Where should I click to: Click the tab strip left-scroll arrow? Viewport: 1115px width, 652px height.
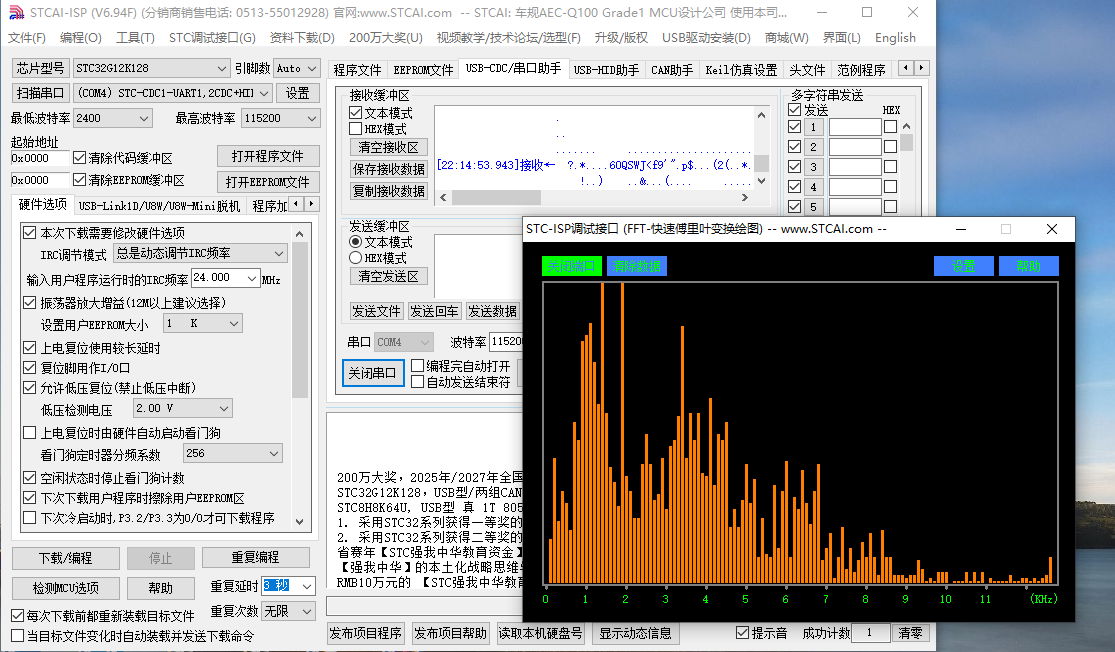[x=906, y=68]
